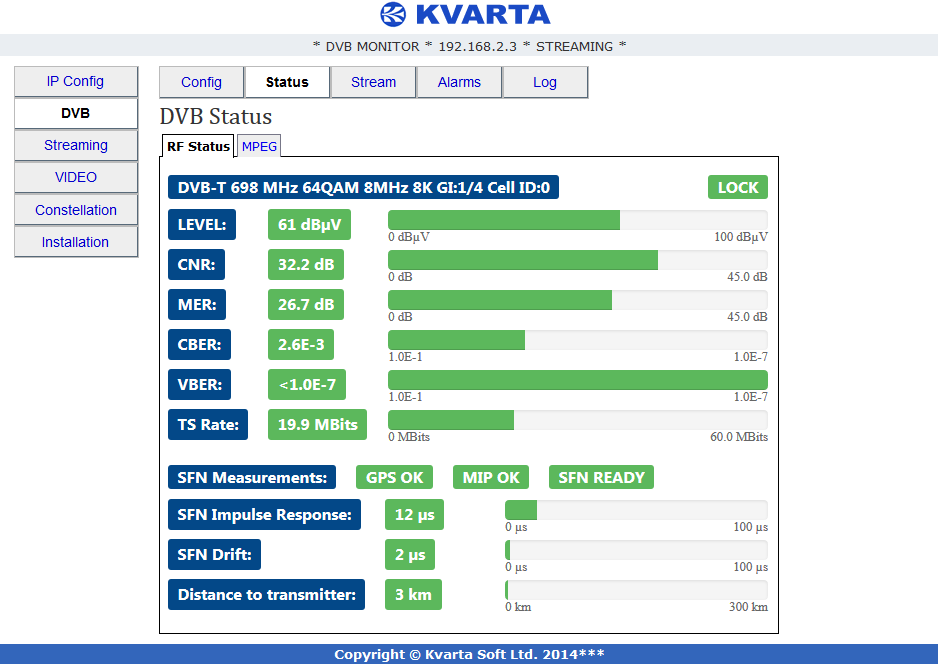938x664 pixels.
Task: Open the IP Config section
Action: [76, 81]
